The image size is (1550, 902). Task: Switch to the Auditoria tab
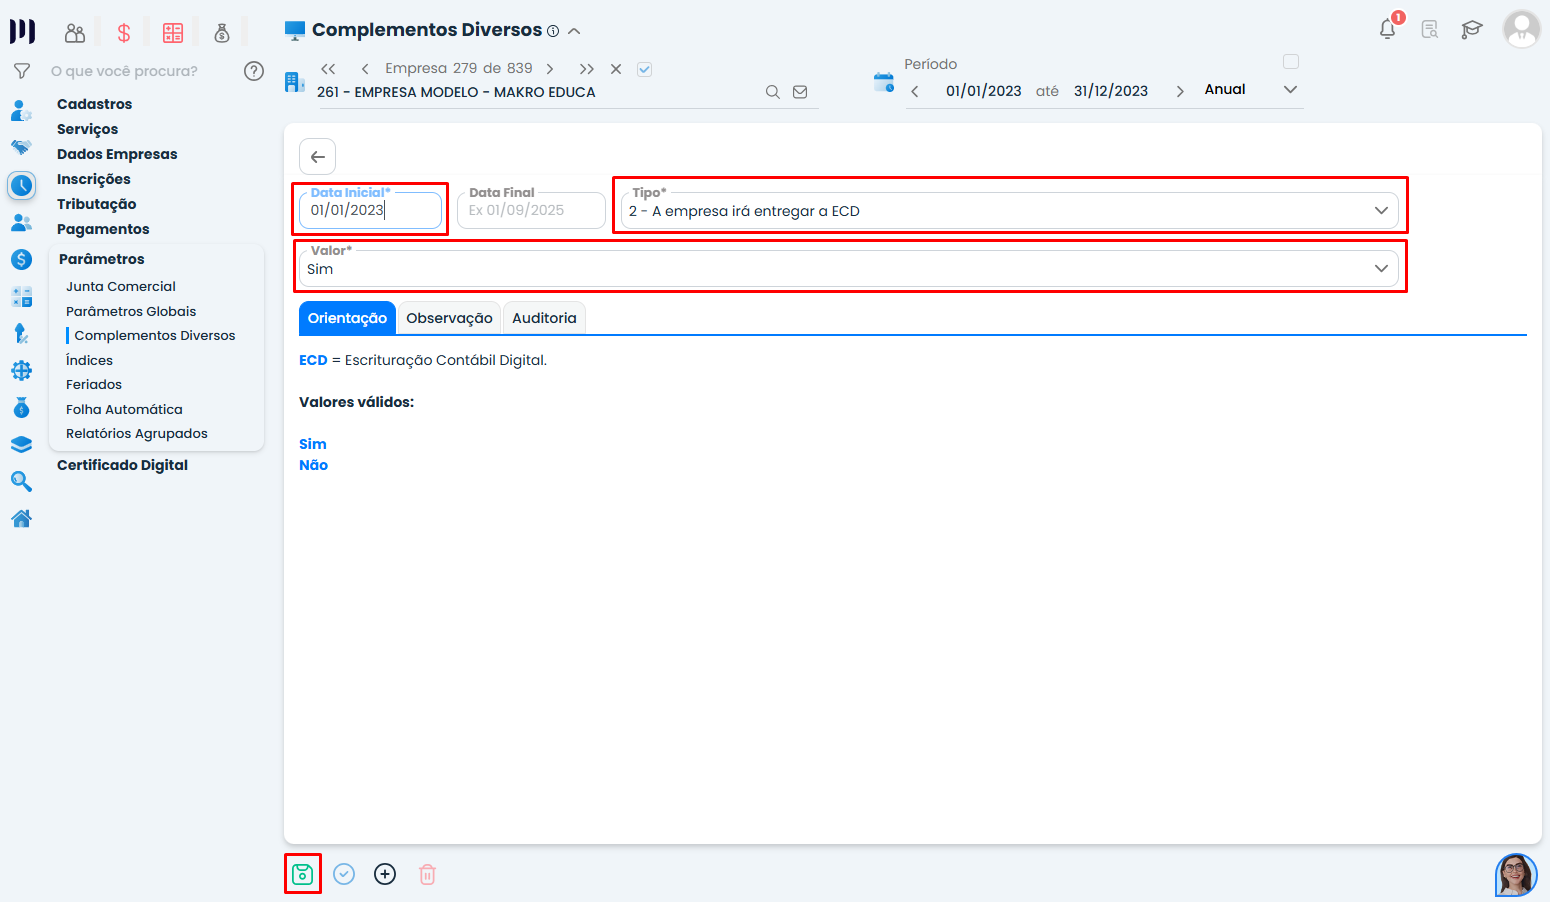pos(544,318)
